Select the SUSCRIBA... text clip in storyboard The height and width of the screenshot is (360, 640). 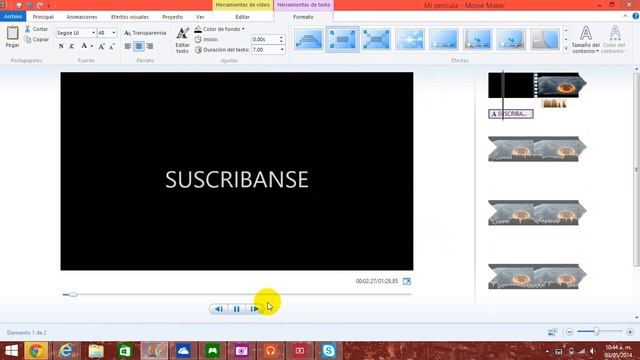[511, 114]
